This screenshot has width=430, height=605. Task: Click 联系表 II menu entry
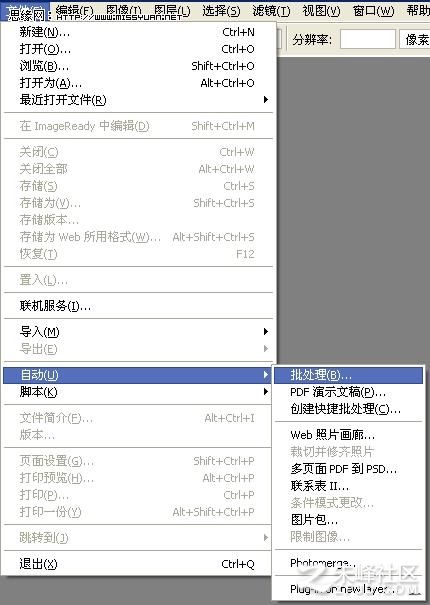(x=348, y=486)
